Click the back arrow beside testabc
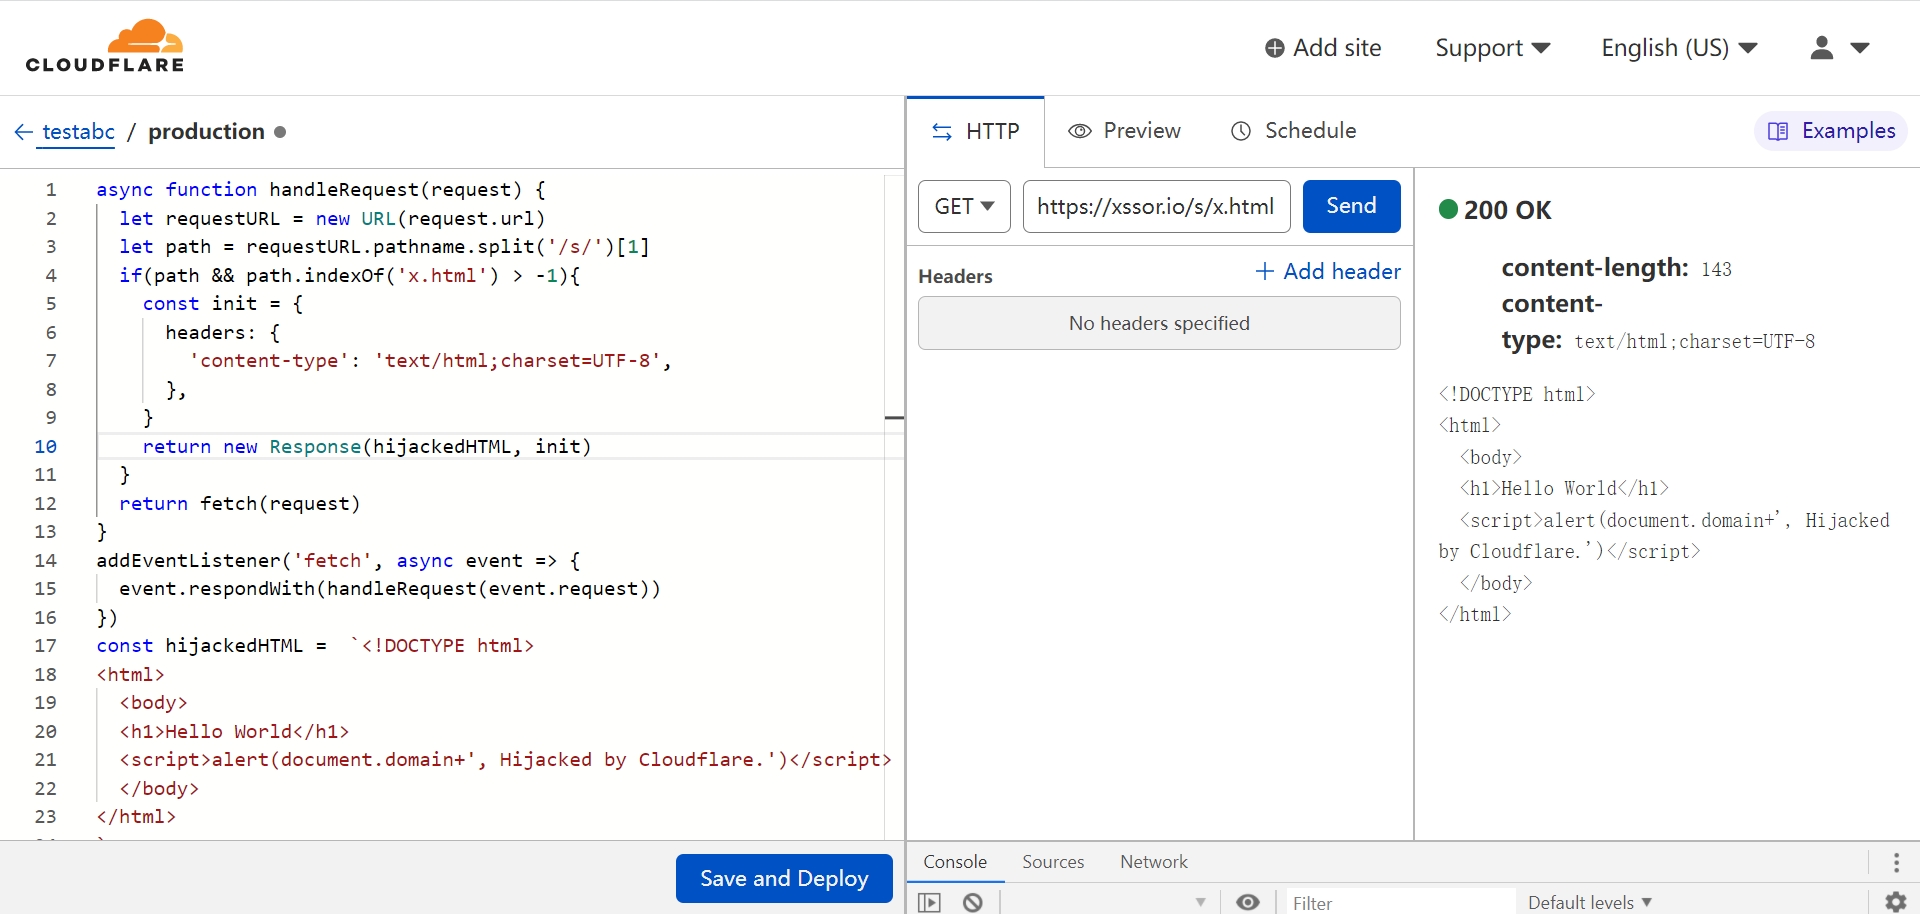The image size is (1920, 914). click(24, 132)
